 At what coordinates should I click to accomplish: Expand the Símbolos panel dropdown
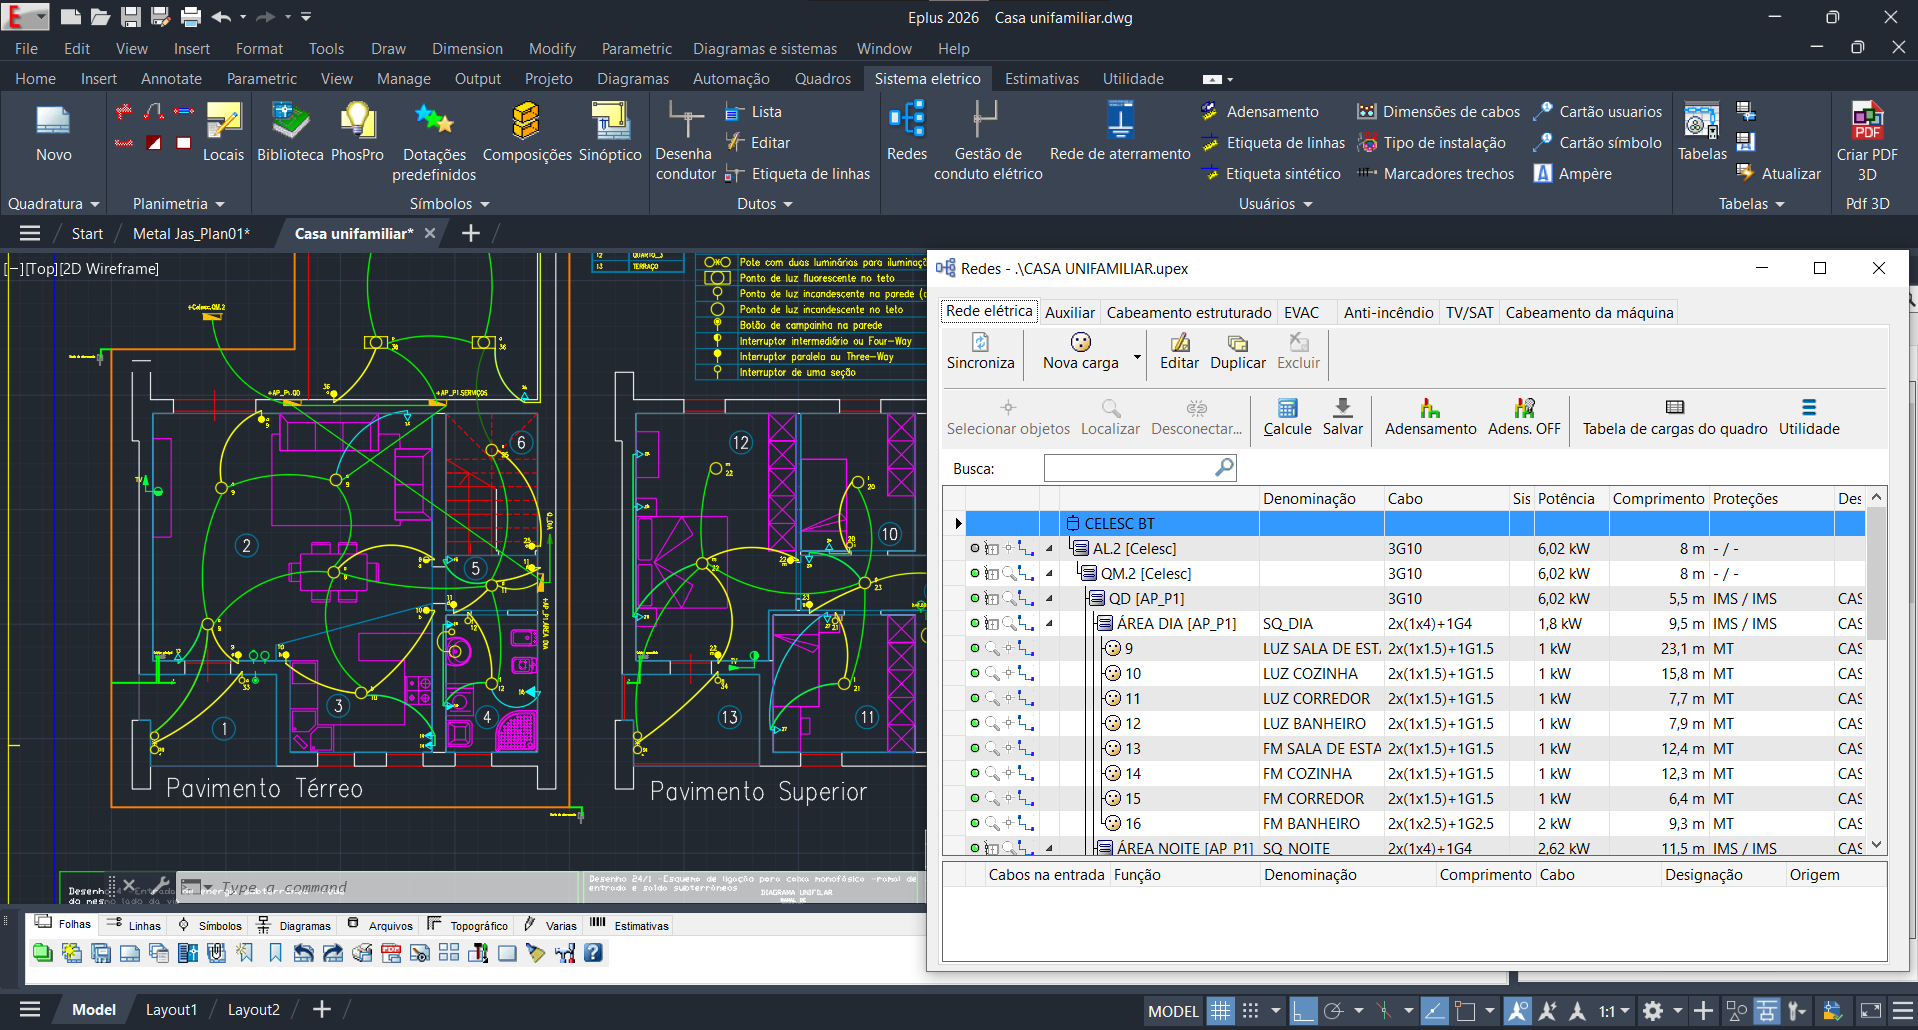point(485,204)
